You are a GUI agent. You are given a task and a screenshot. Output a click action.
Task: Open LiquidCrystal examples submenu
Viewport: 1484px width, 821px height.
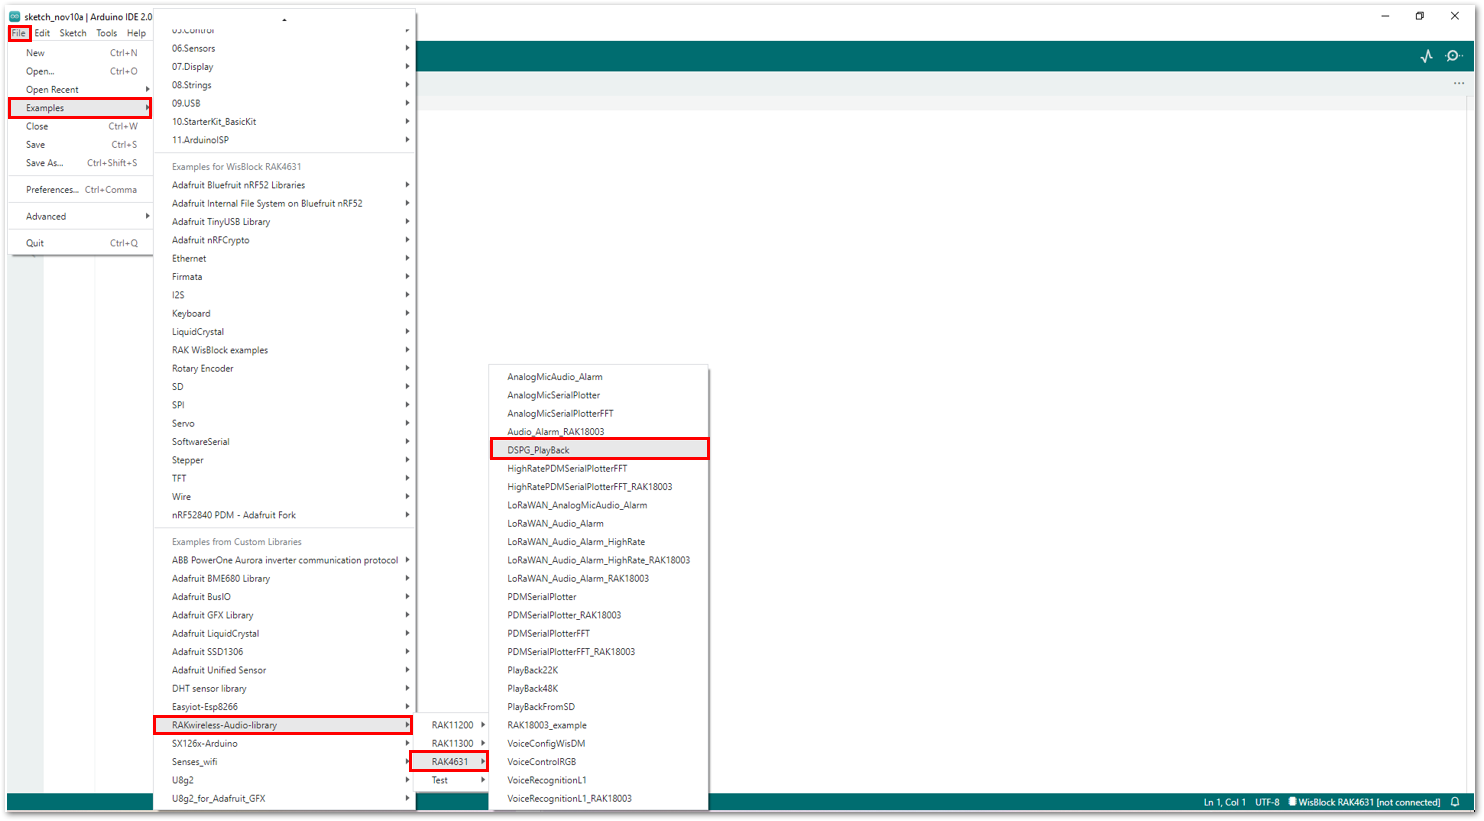(285, 332)
